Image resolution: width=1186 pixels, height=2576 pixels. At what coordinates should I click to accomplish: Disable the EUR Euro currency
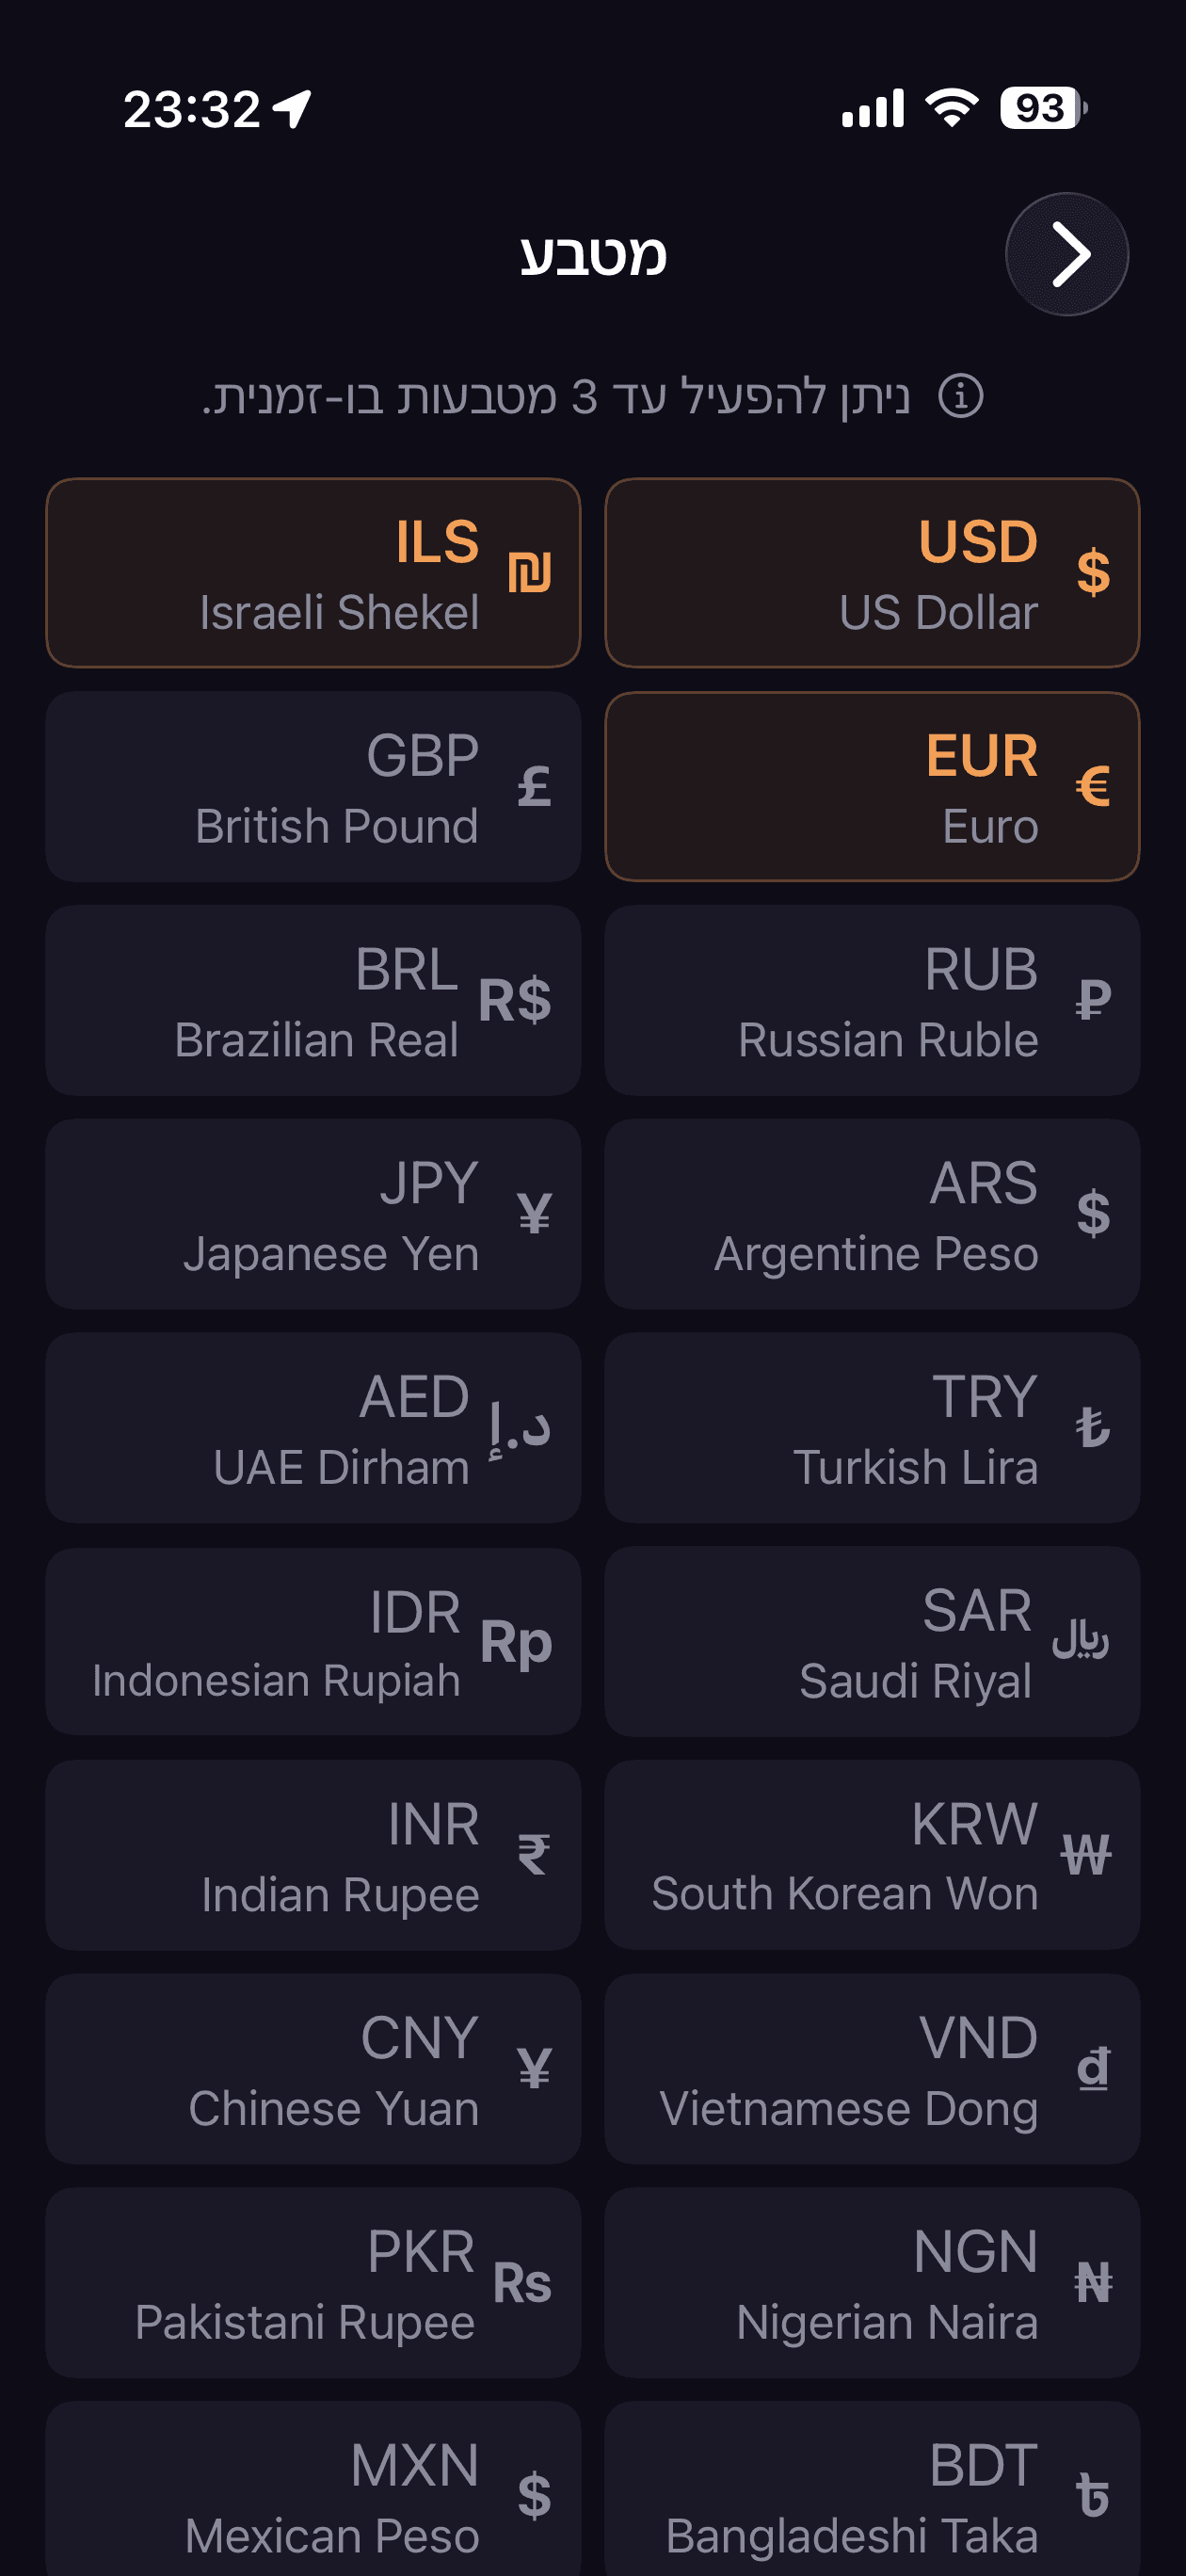(872, 786)
